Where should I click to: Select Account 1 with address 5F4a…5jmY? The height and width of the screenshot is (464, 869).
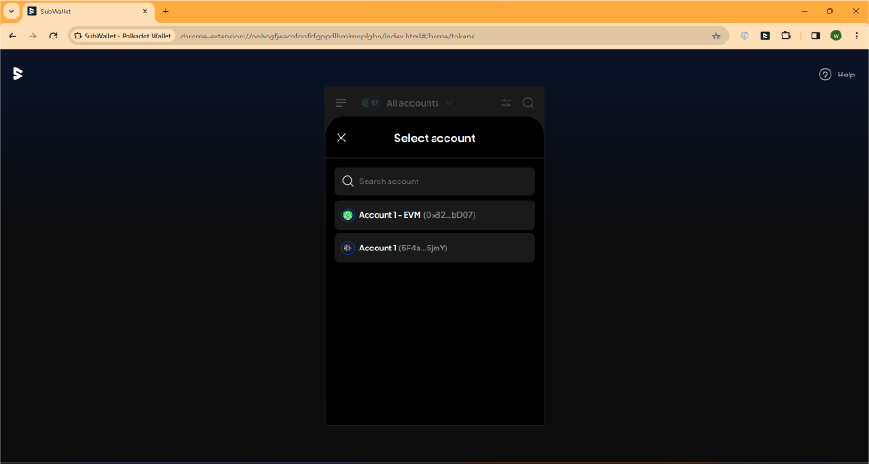click(x=434, y=248)
